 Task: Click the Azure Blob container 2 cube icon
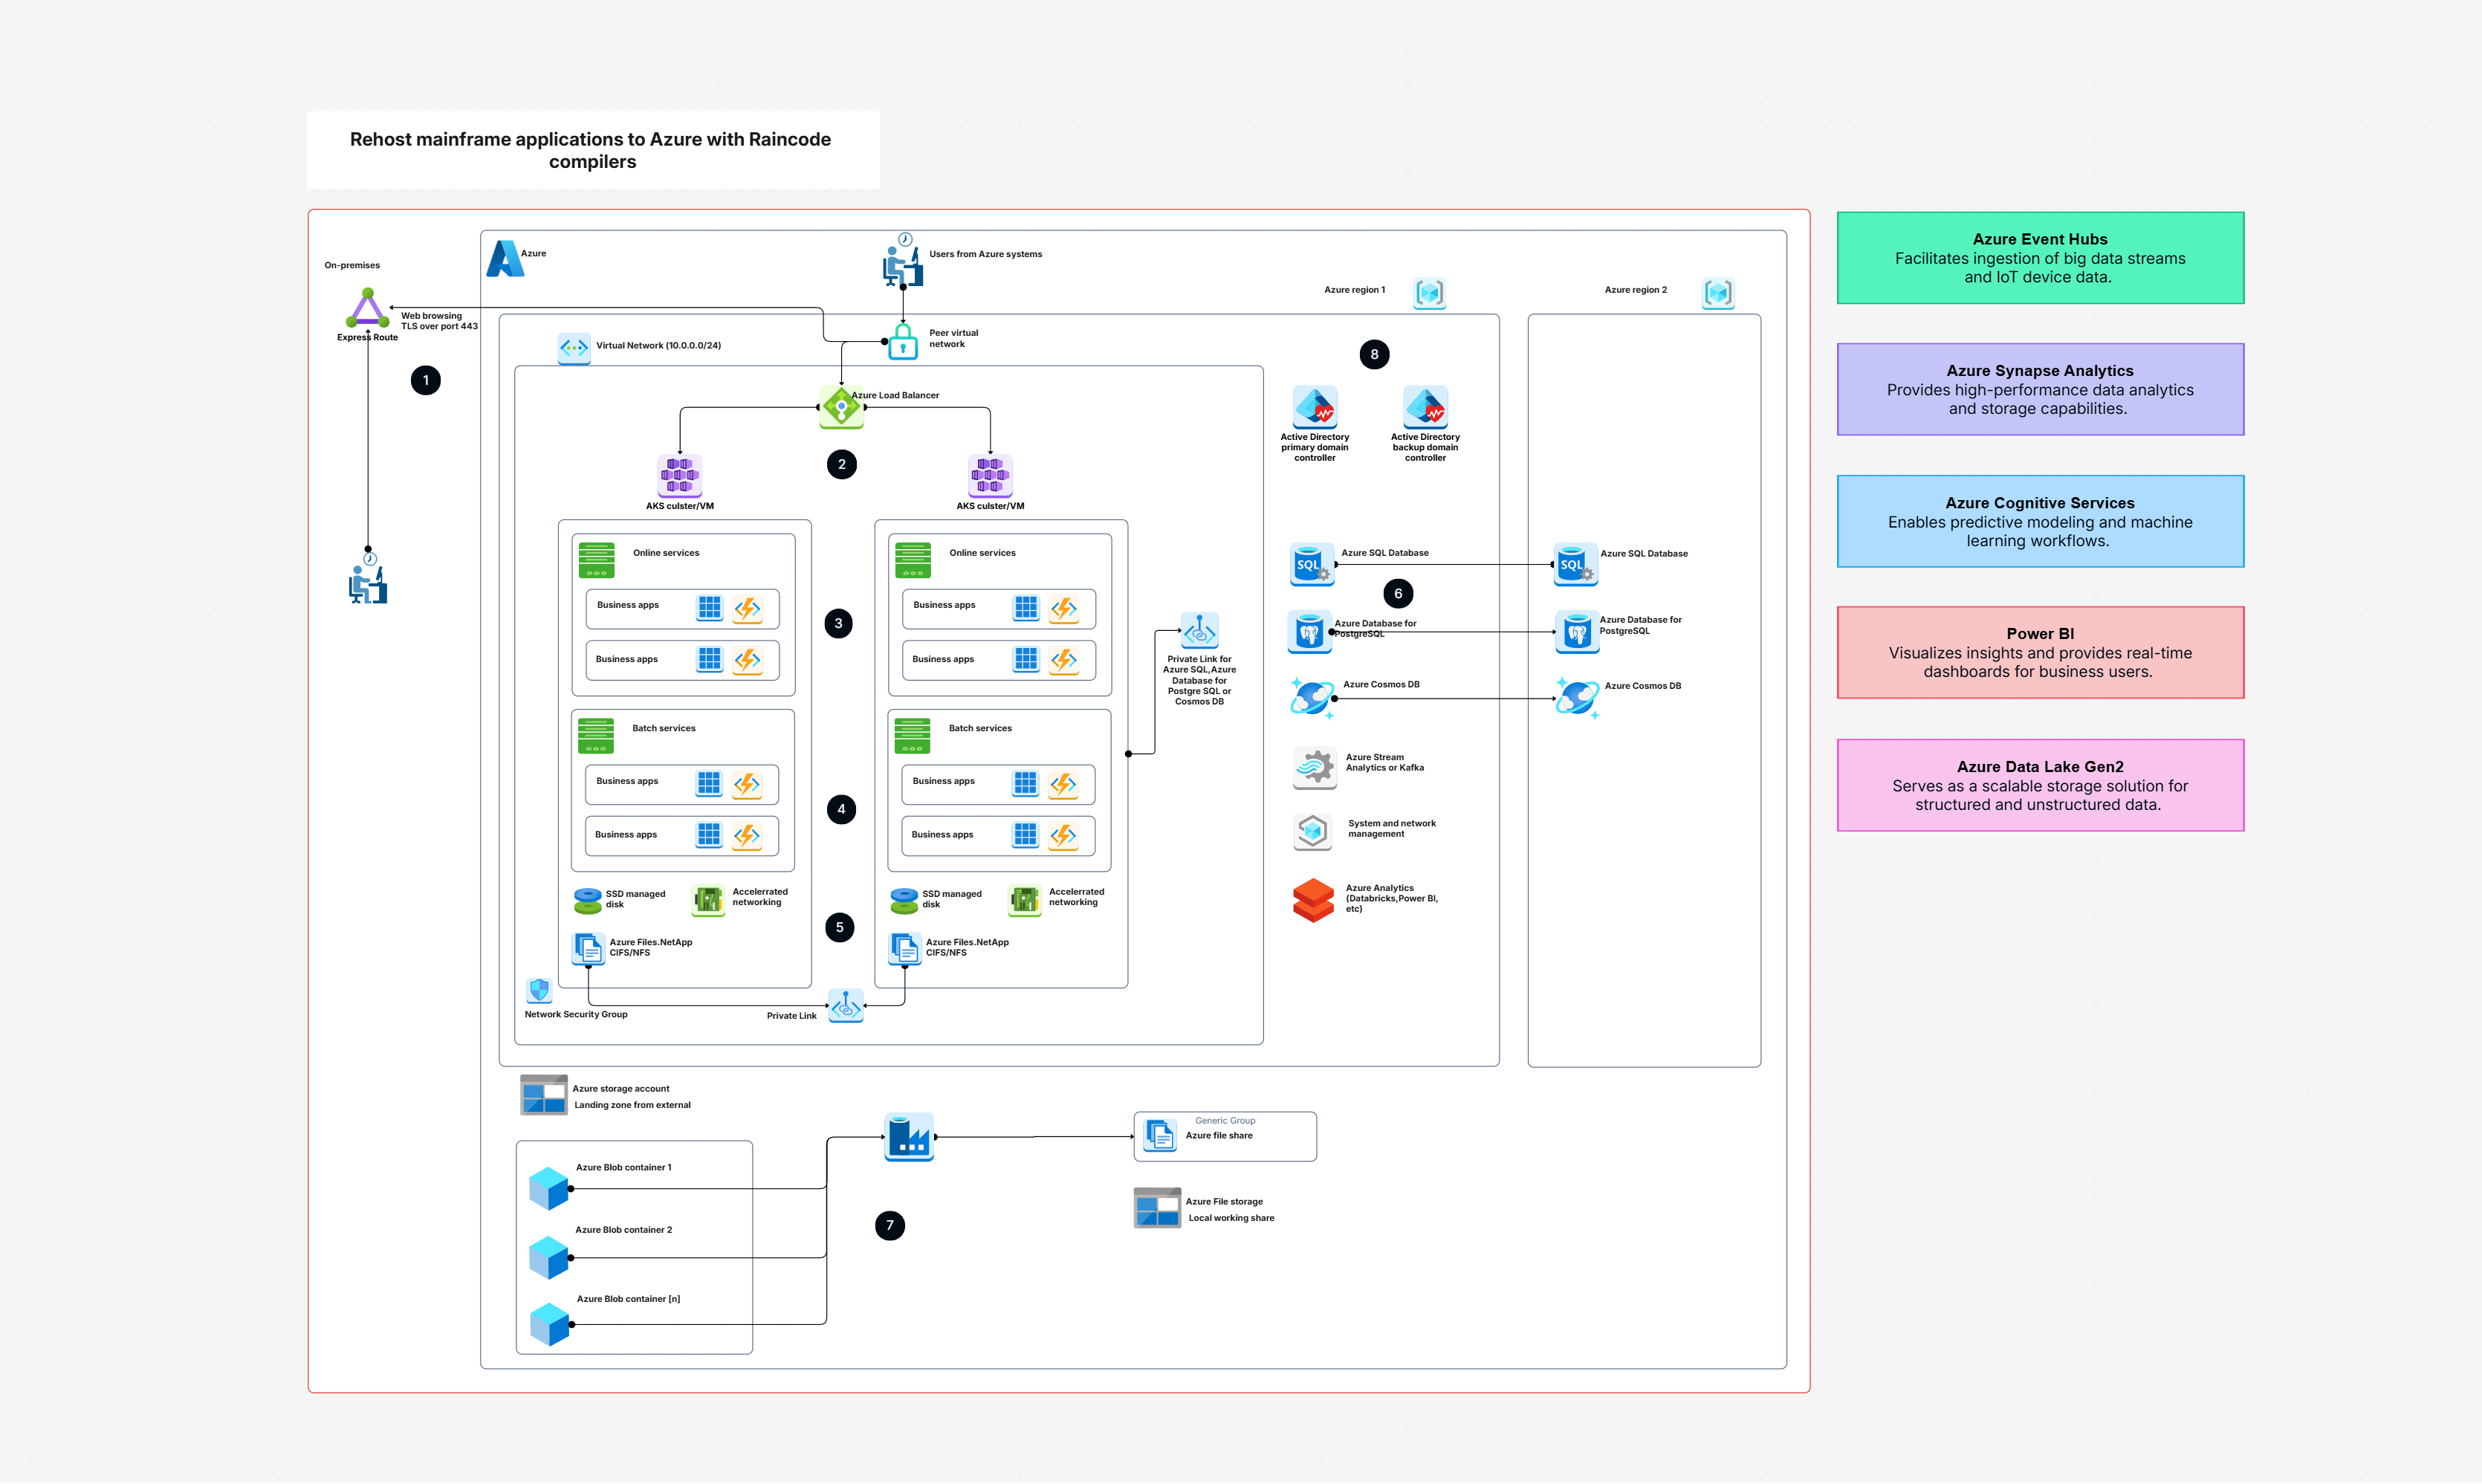click(x=549, y=1257)
